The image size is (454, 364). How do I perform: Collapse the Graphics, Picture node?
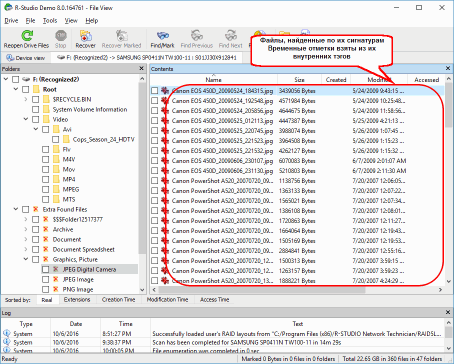pyautogui.click(x=26, y=259)
